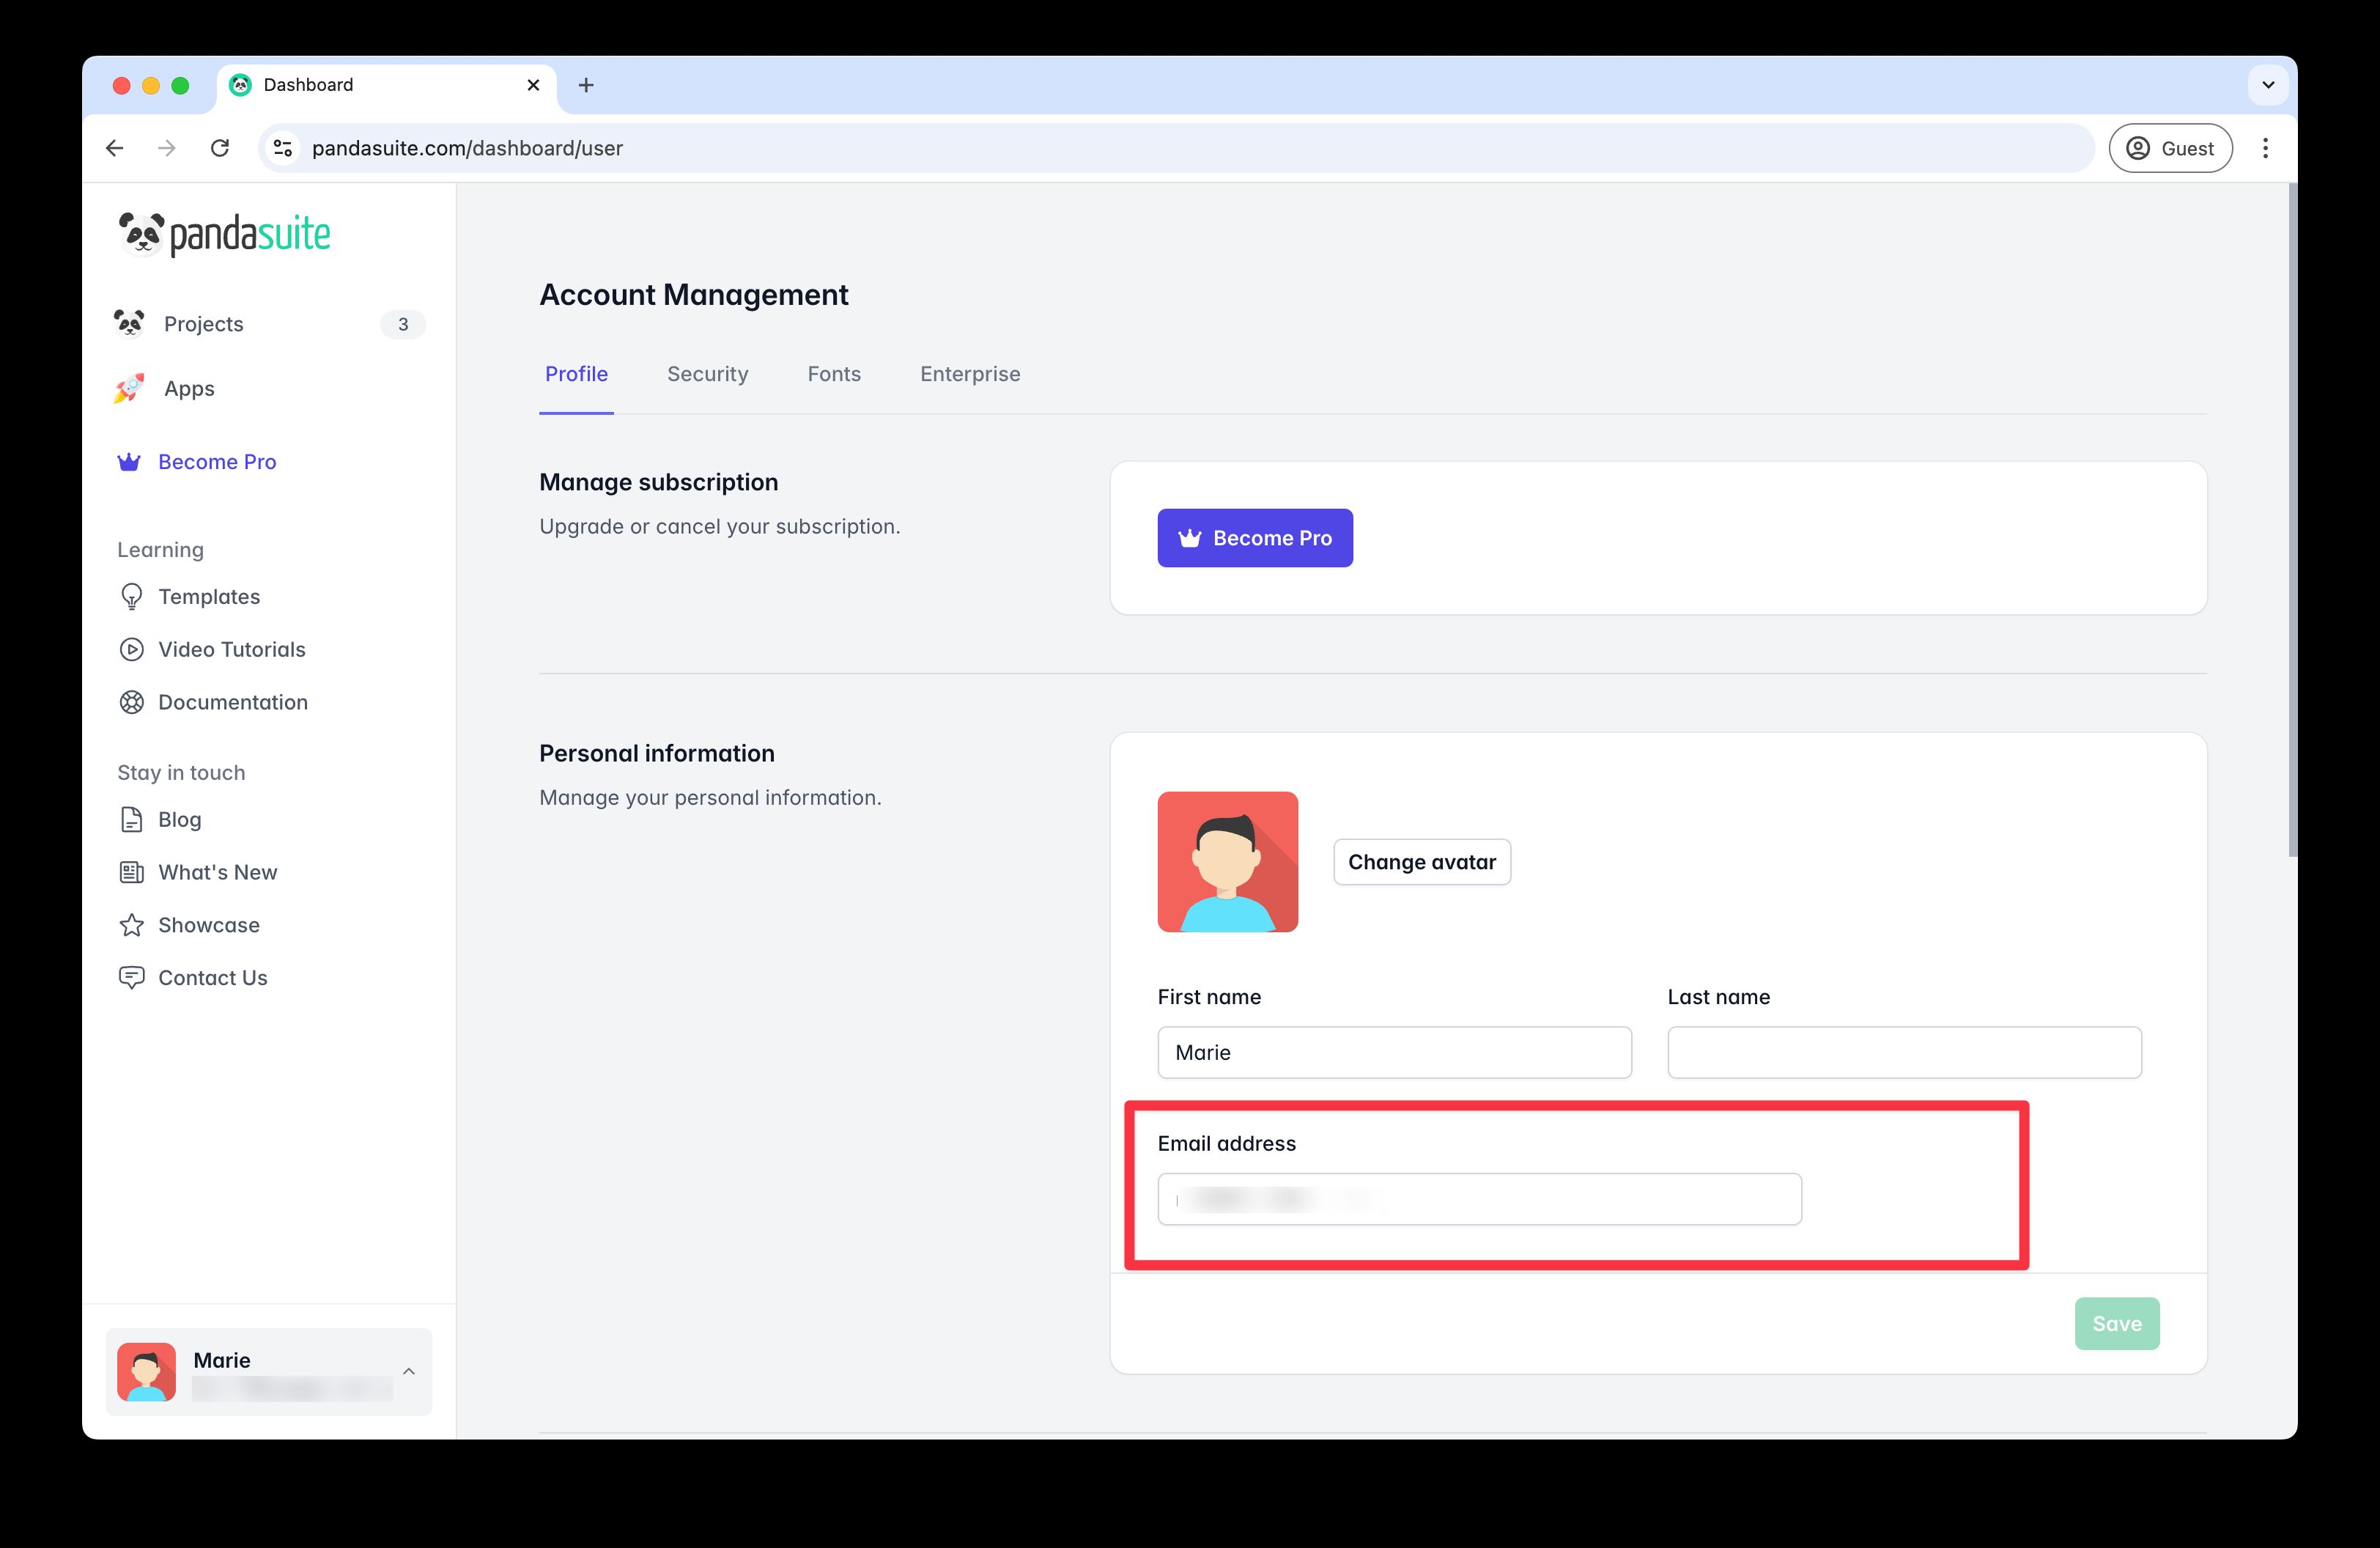The image size is (2380, 1548).
Task: Click the Become Pro button
Action: click(1255, 538)
